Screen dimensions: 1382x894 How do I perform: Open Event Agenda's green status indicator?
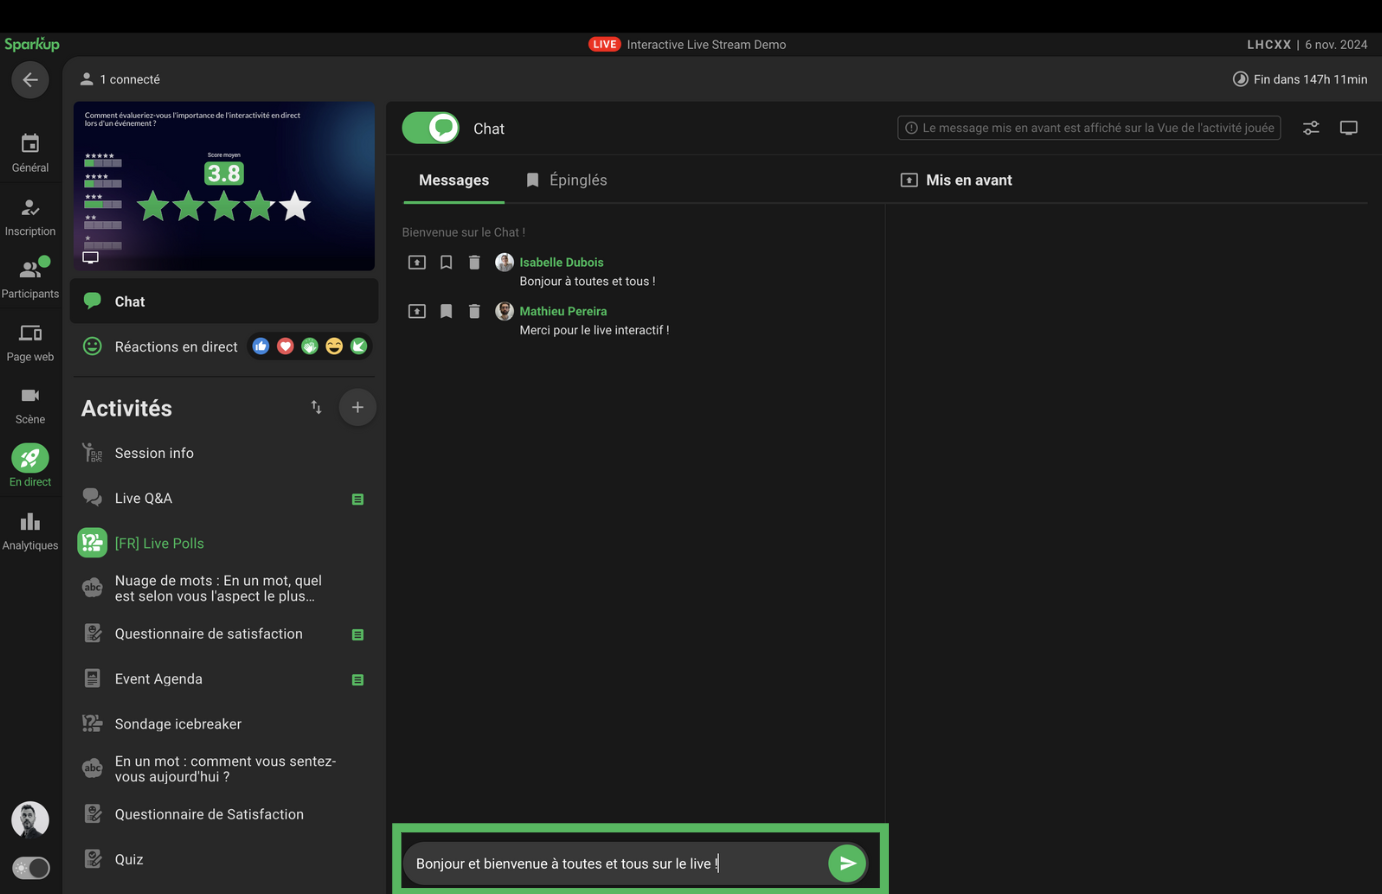click(x=357, y=680)
